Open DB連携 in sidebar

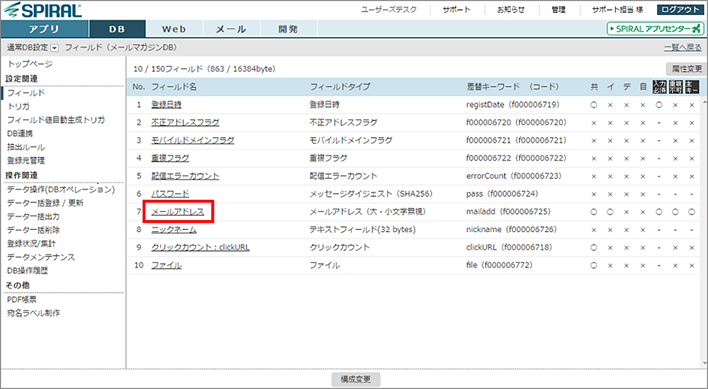pyautogui.click(x=20, y=134)
